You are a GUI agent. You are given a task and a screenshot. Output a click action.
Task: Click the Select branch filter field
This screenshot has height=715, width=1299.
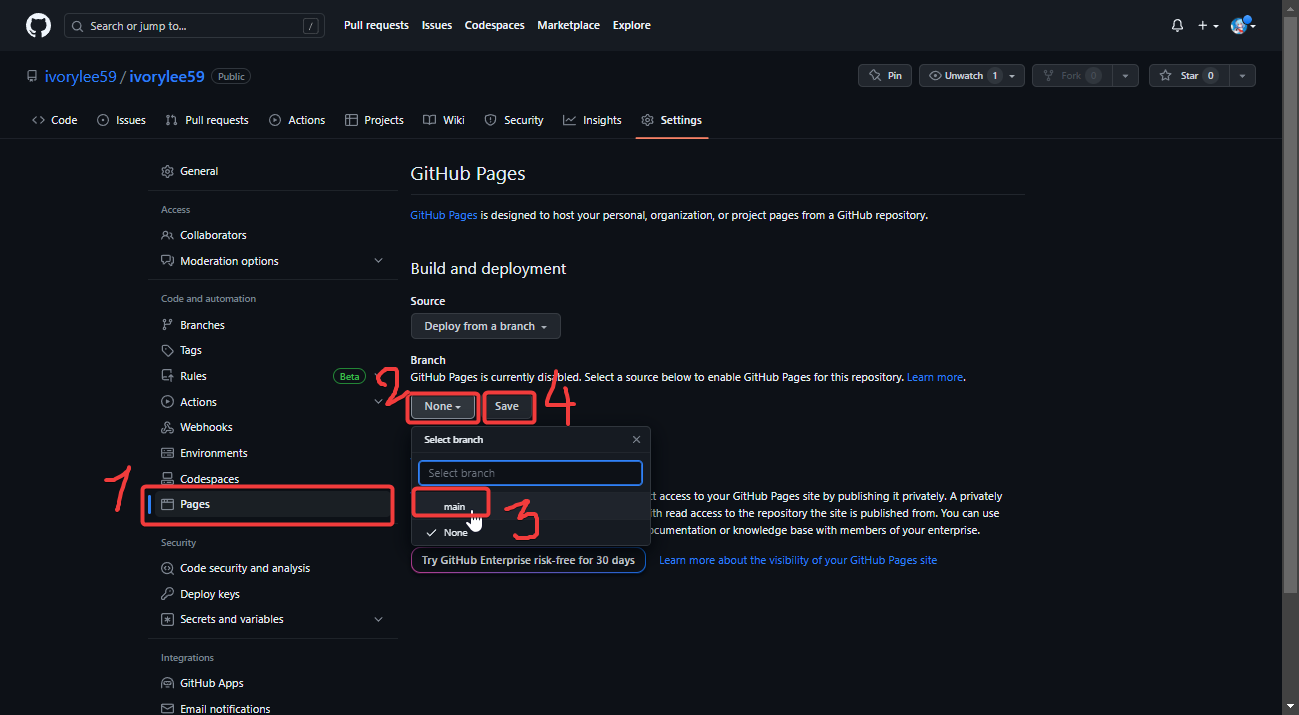click(x=530, y=473)
